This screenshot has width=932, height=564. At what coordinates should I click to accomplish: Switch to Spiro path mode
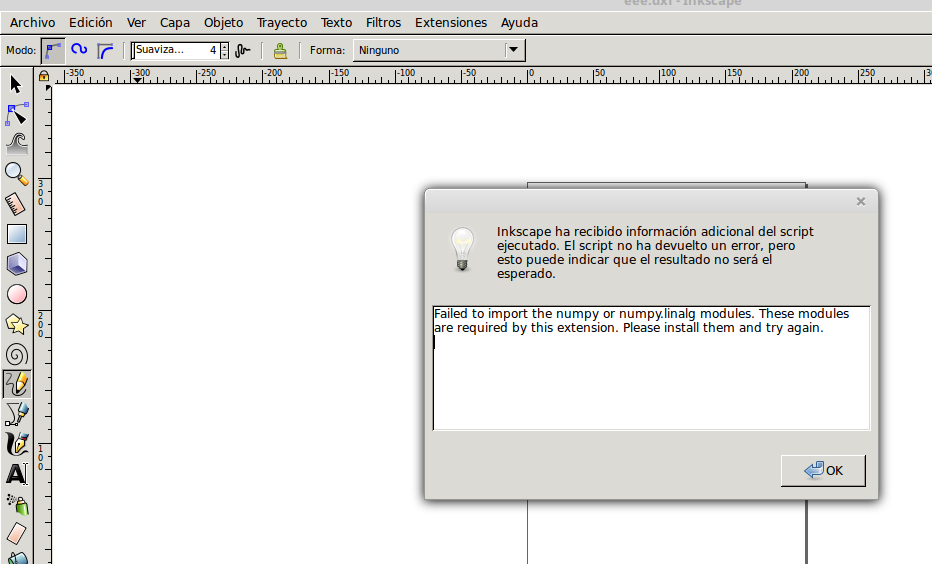tap(79, 50)
